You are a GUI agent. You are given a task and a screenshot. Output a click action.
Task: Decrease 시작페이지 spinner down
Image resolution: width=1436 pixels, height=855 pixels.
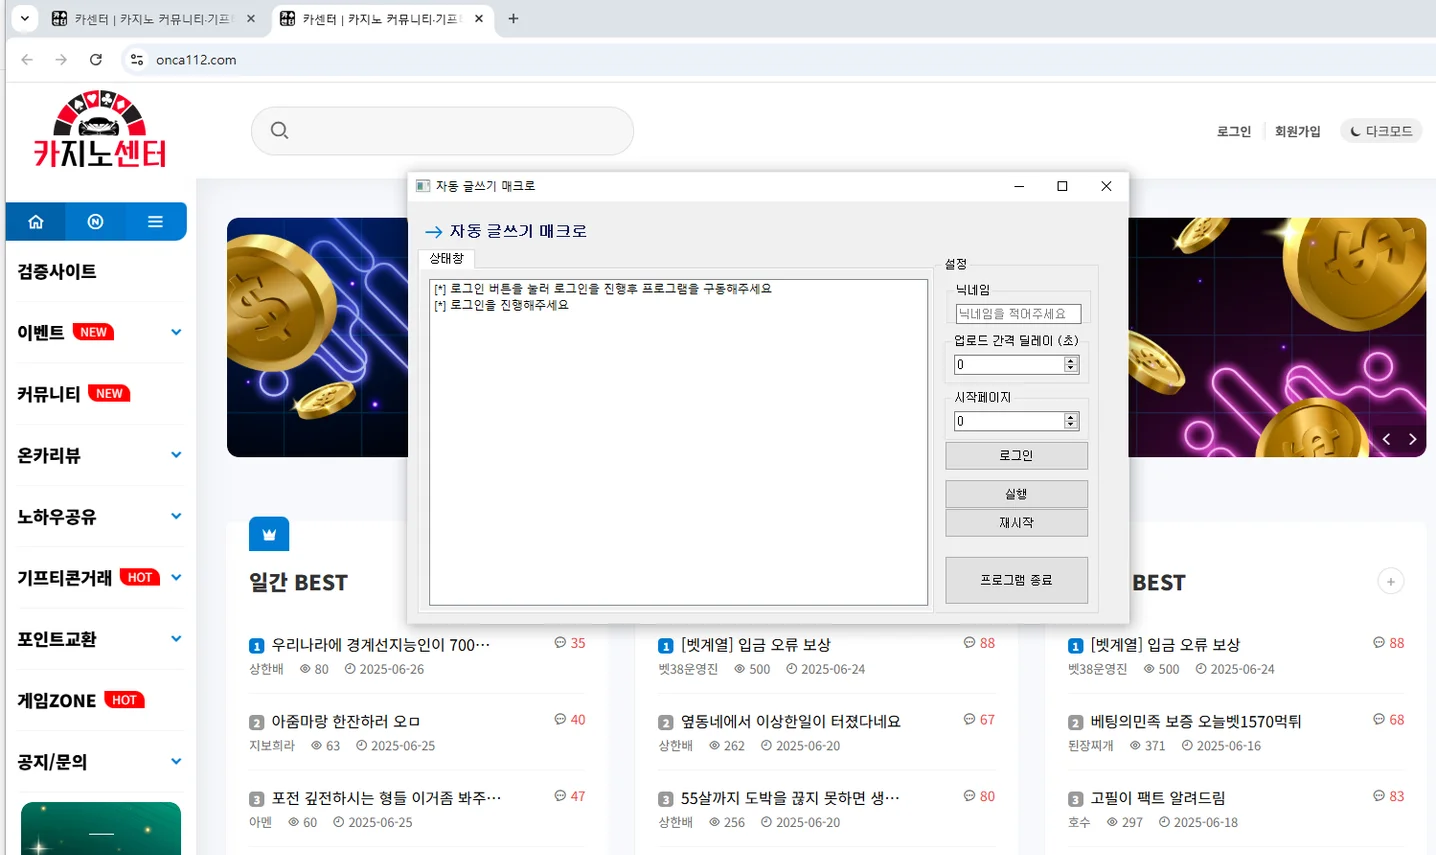1071,425
